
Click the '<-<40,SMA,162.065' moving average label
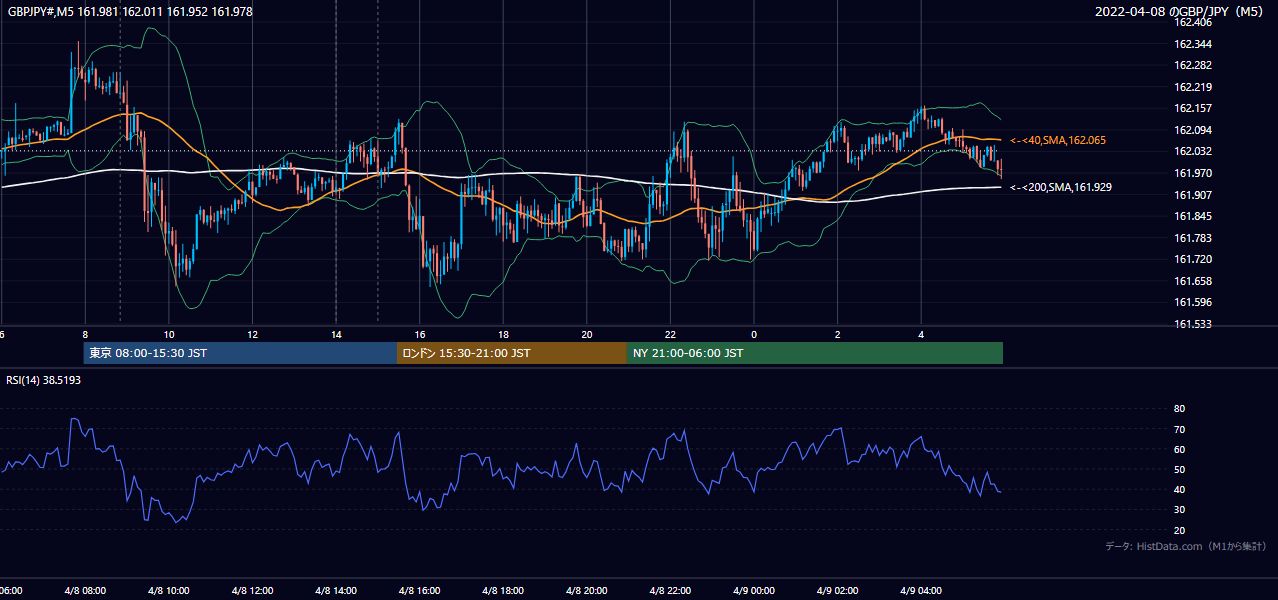pos(1058,141)
